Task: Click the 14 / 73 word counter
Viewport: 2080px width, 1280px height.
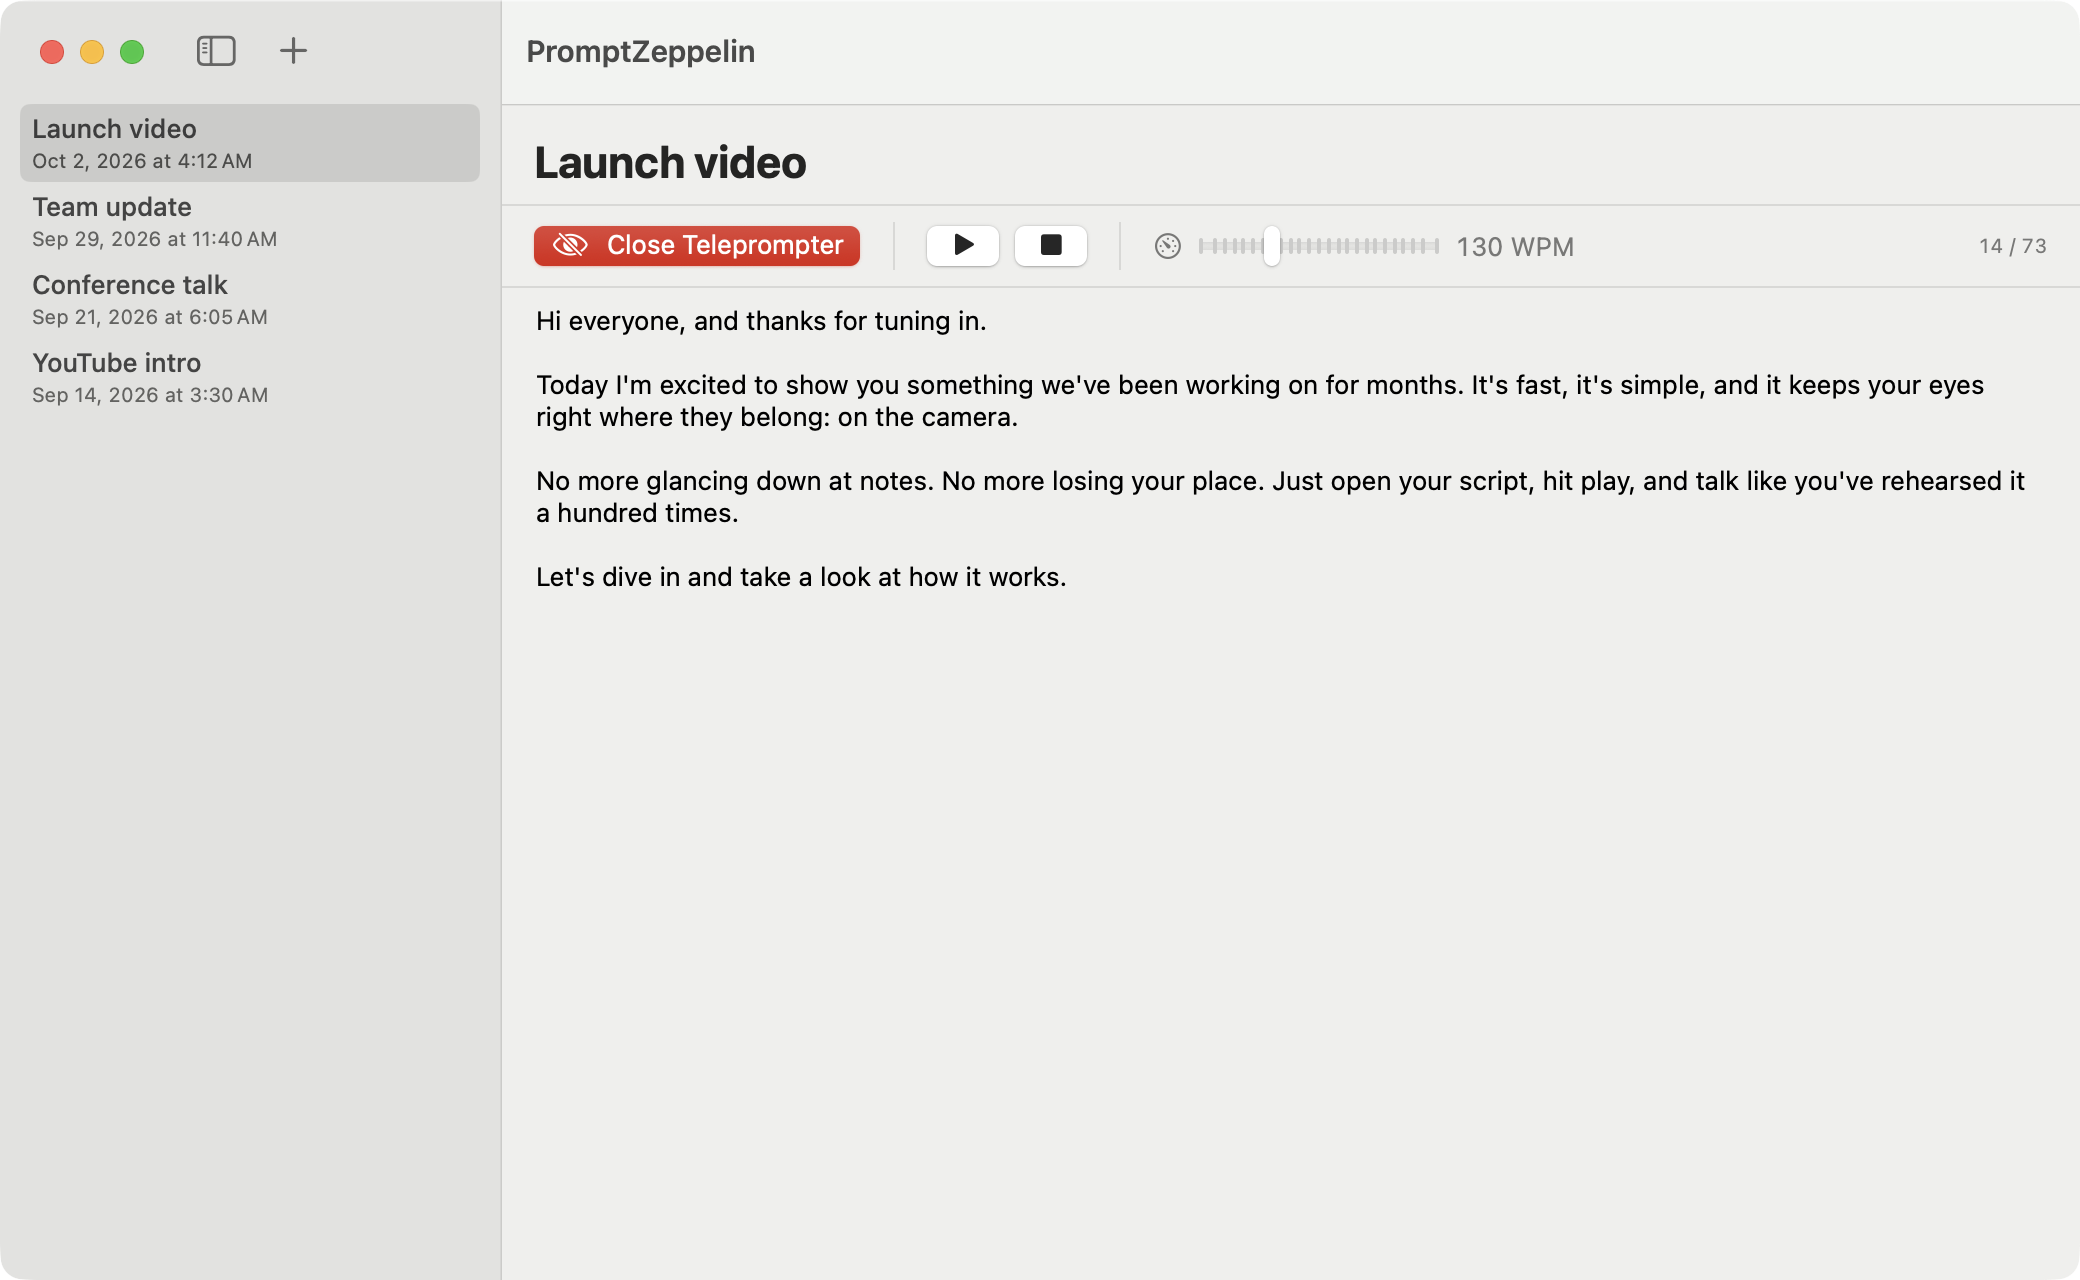Action: (2012, 246)
